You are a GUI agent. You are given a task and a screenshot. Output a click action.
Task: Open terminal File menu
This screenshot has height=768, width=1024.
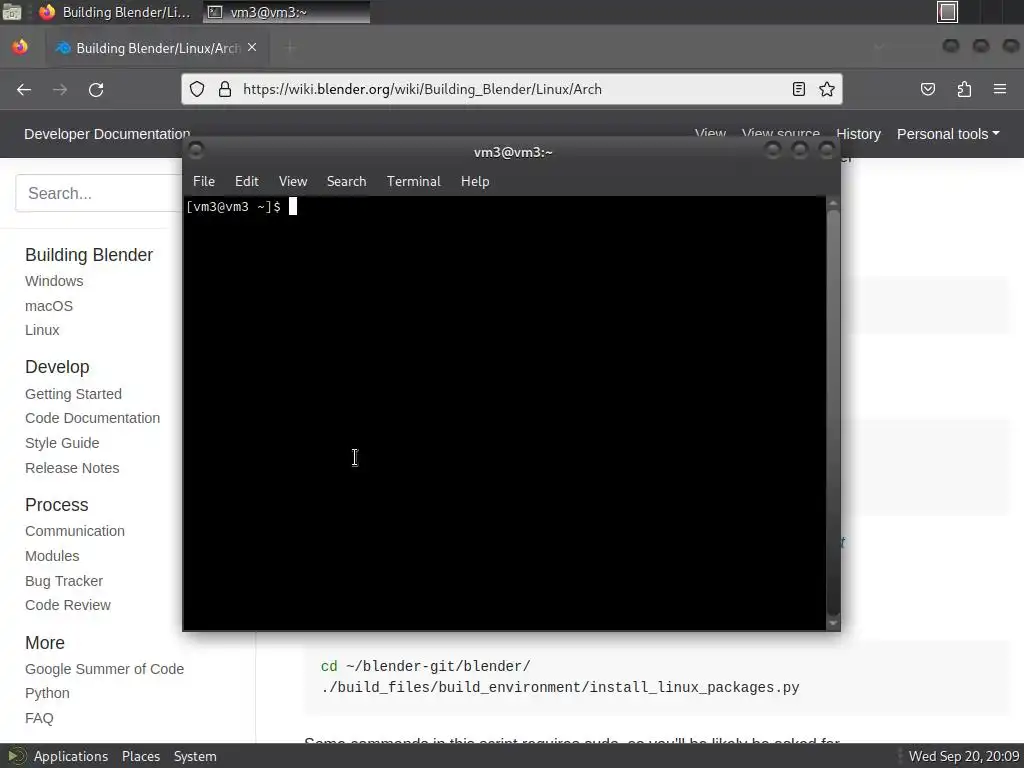click(x=204, y=181)
